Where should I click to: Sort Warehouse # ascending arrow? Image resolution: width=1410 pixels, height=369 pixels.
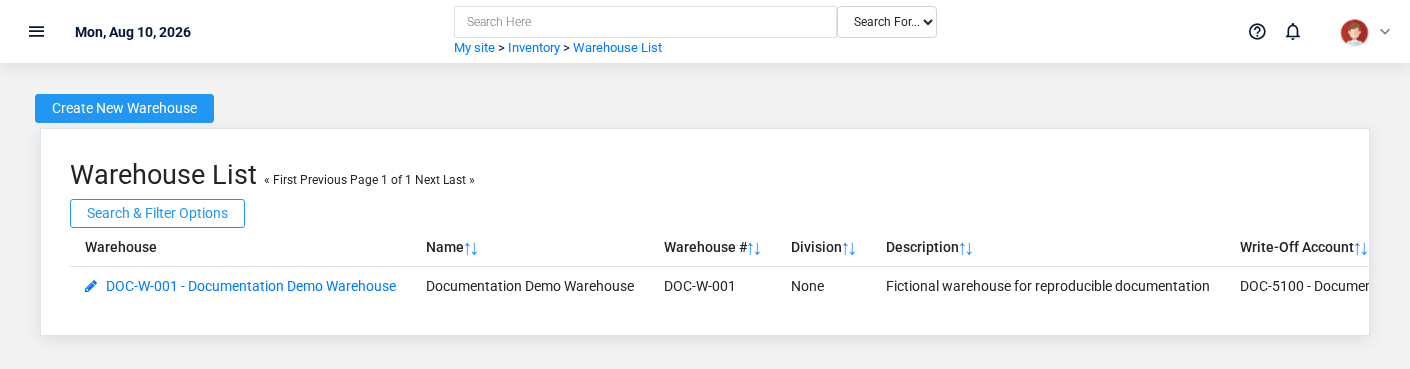click(751, 248)
